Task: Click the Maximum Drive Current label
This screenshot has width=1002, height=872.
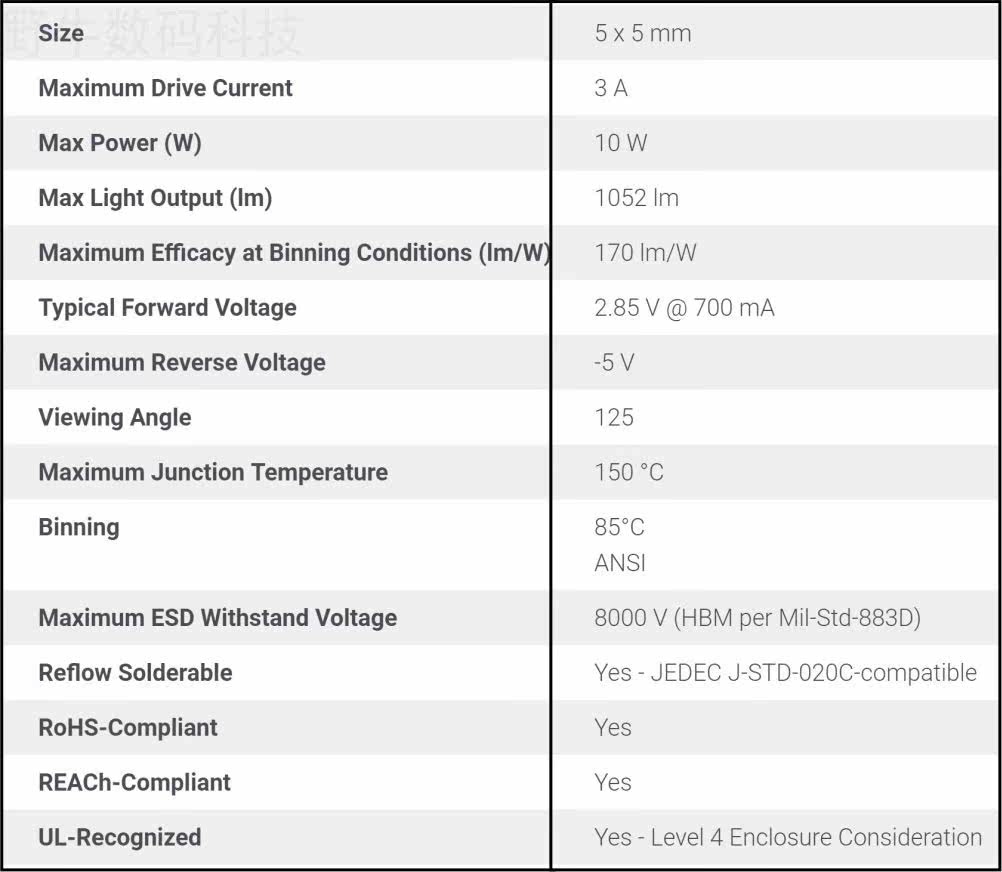Action: pyautogui.click(x=166, y=88)
